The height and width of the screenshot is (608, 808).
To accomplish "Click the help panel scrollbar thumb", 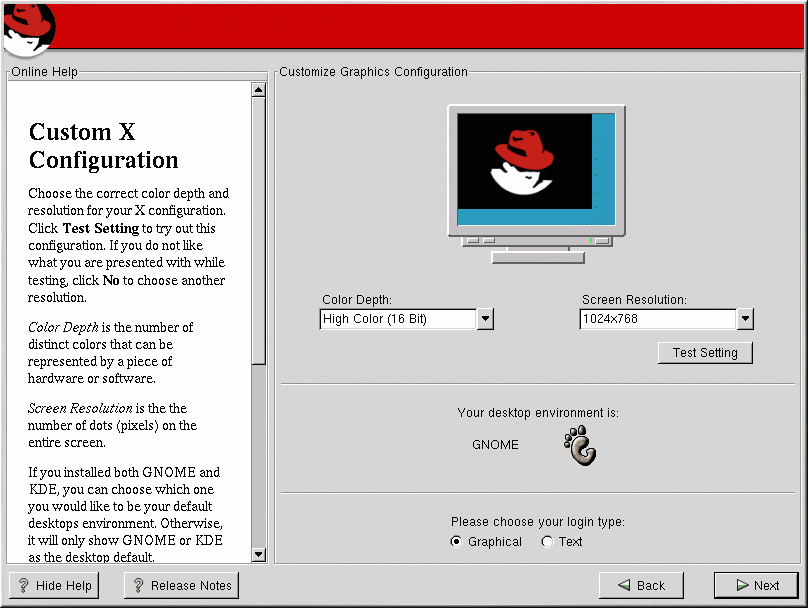I will pyautogui.click(x=259, y=230).
